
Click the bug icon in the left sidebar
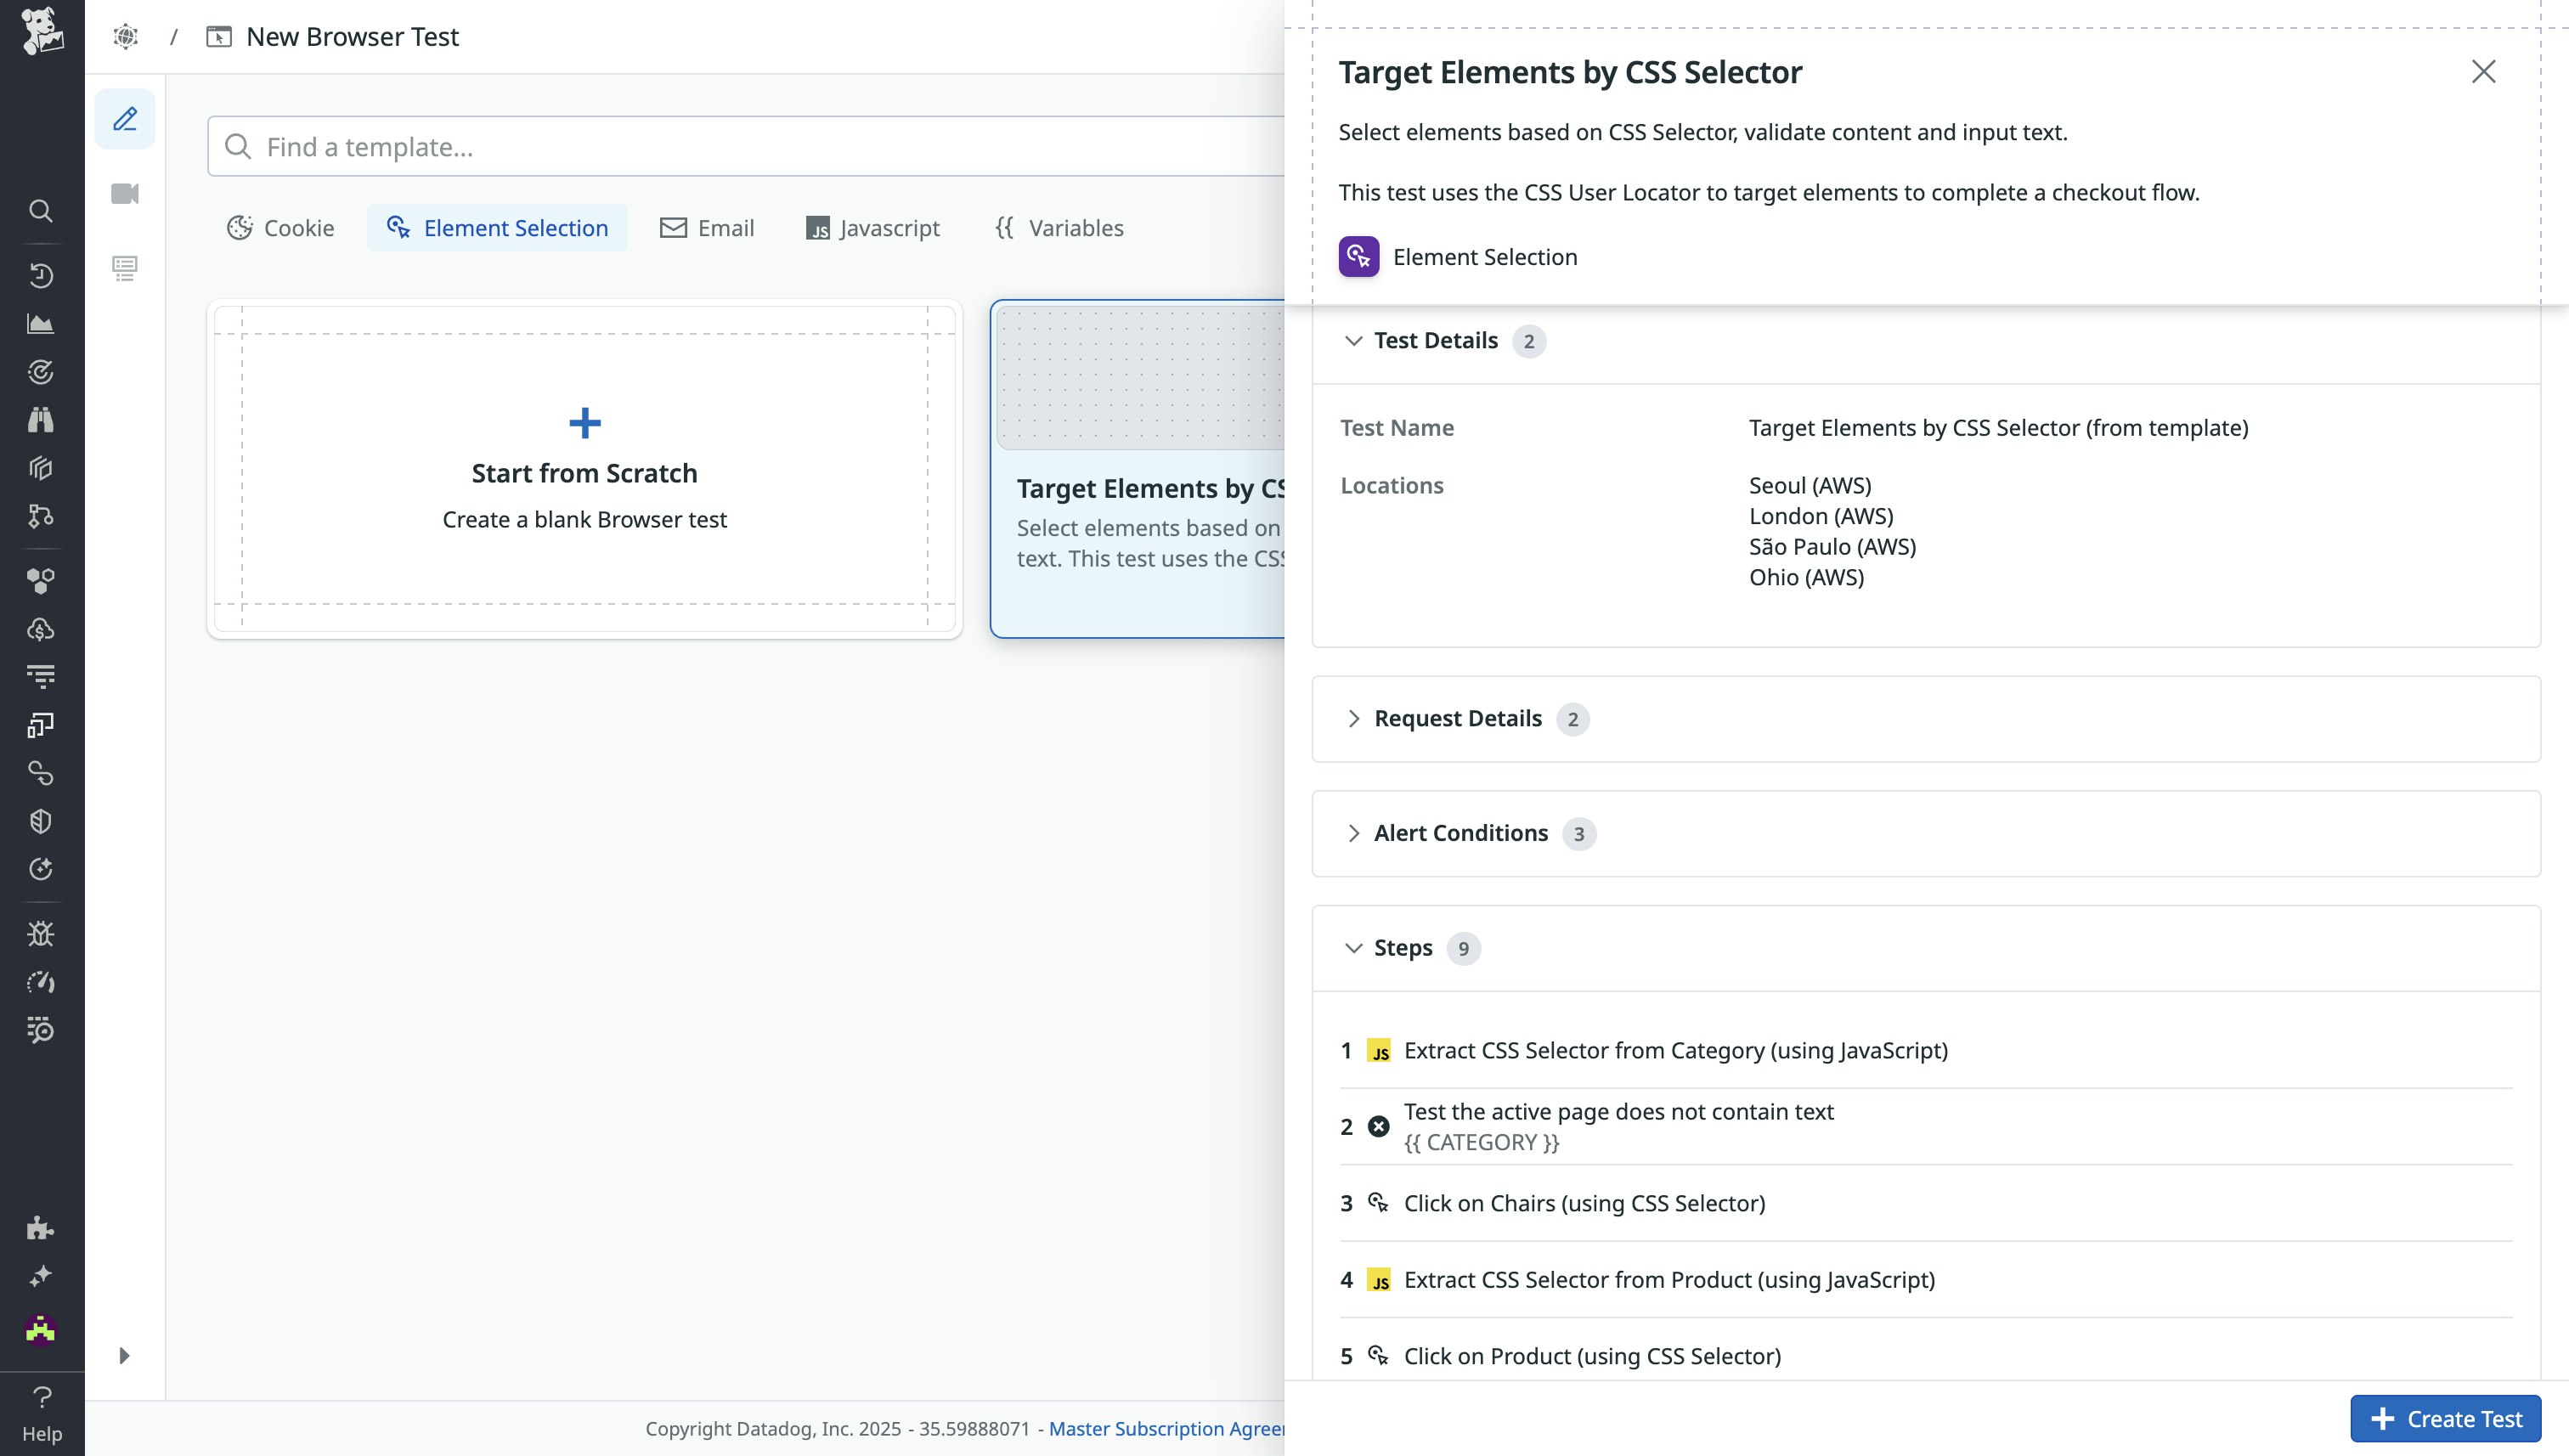(x=41, y=934)
